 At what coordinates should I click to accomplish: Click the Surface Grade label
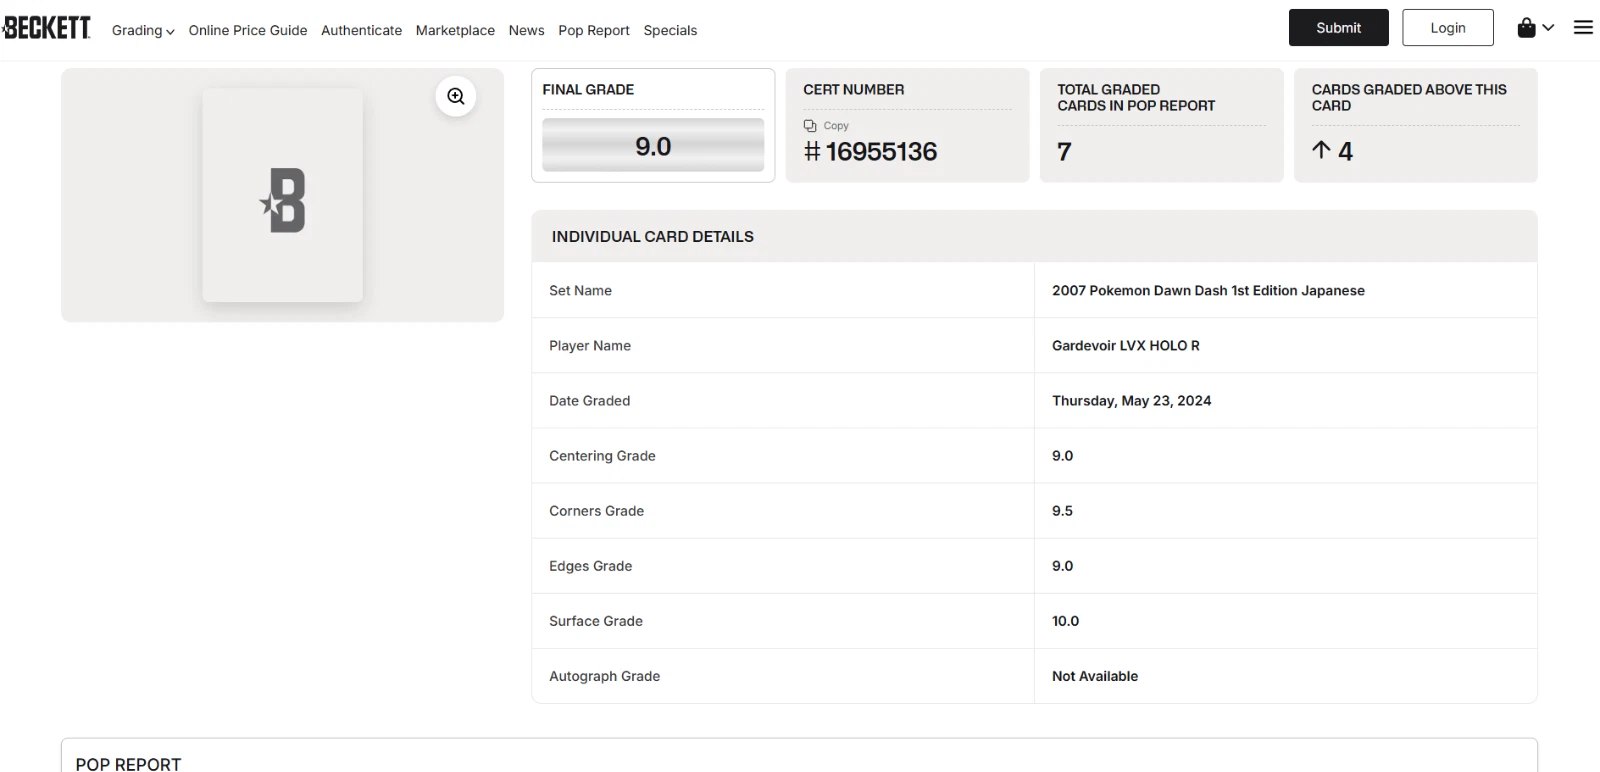596,621
